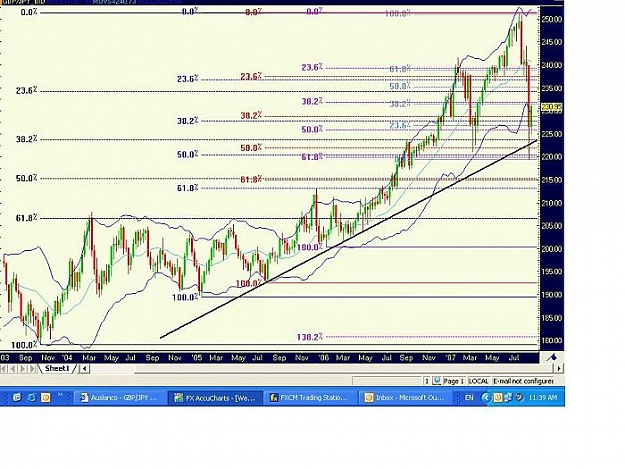This screenshot has height=469, width=625.
Task: Click the horizontal scrollbar right arrow
Action: [559, 369]
